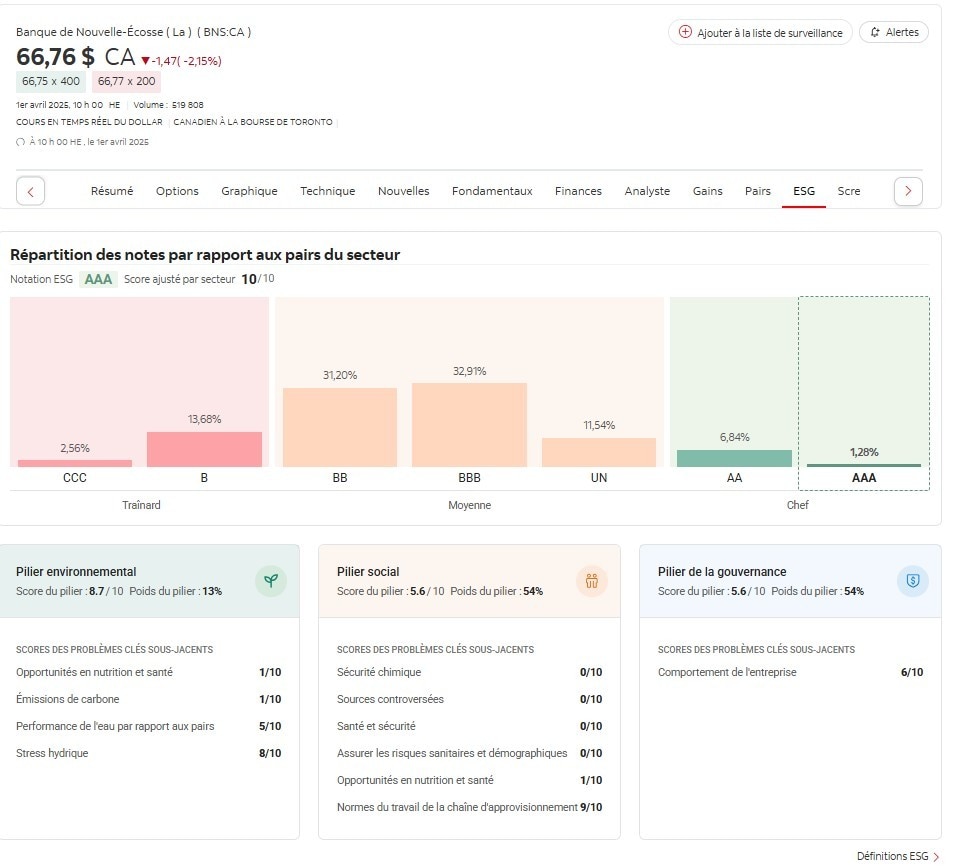Click the Alertes bell icon
The width and height of the screenshot is (957, 868).
coord(875,32)
